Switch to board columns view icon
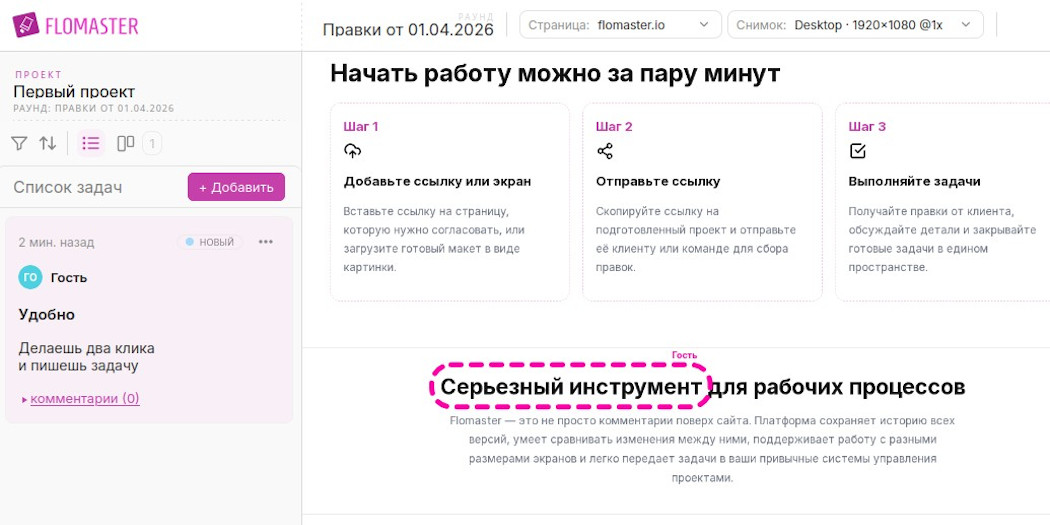Image resolution: width=1050 pixels, height=525 pixels. click(126, 143)
